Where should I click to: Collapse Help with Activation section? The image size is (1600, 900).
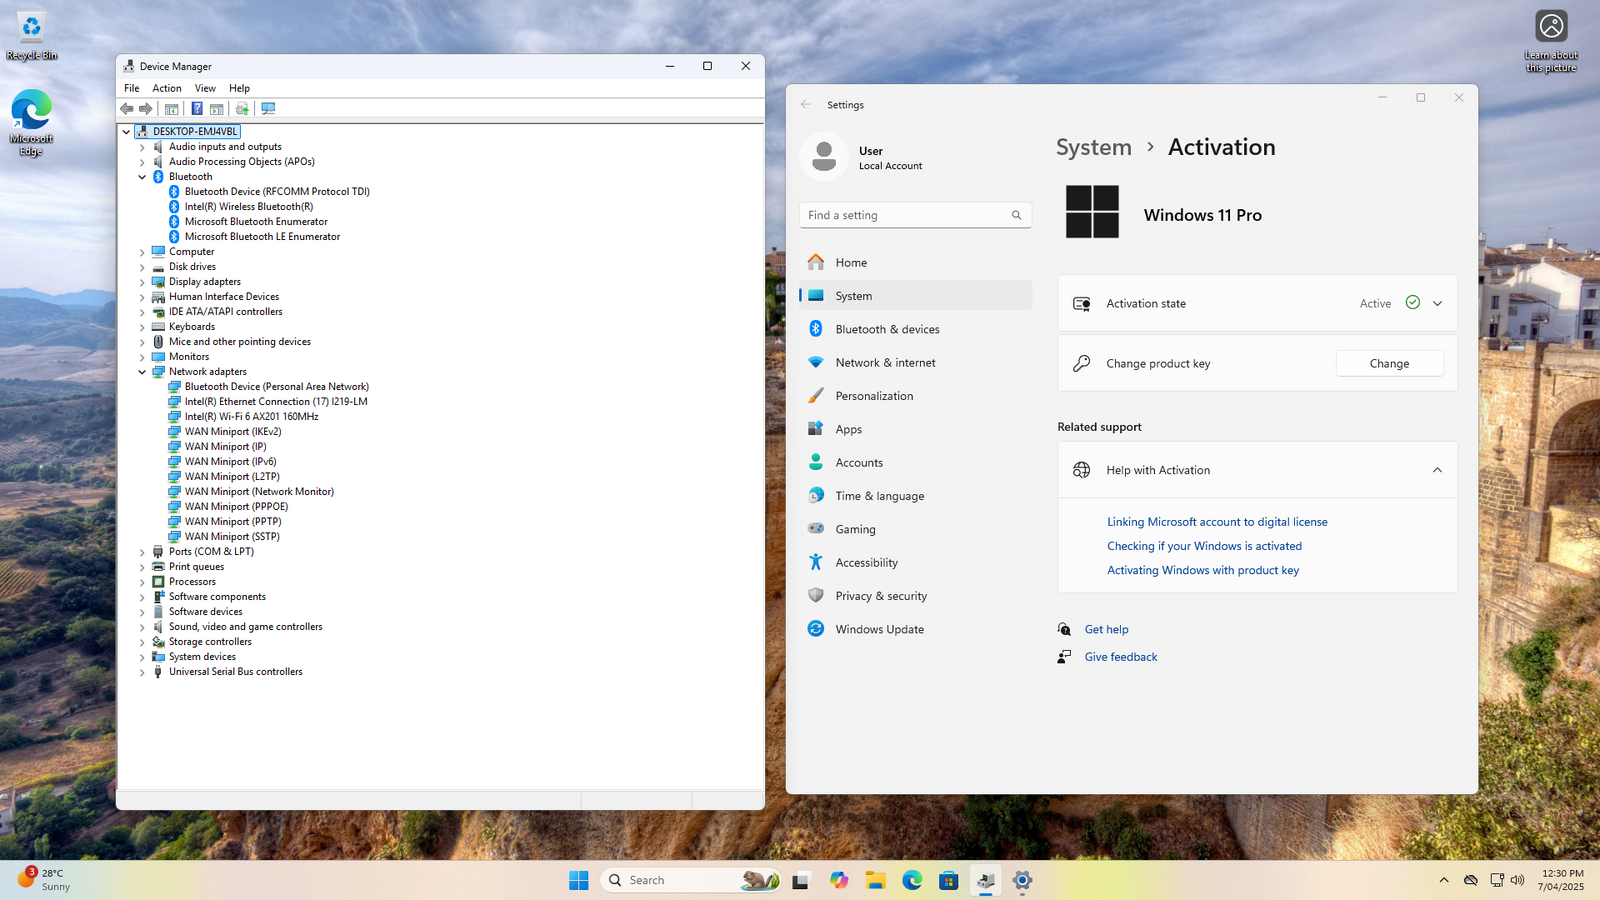click(x=1437, y=470)
